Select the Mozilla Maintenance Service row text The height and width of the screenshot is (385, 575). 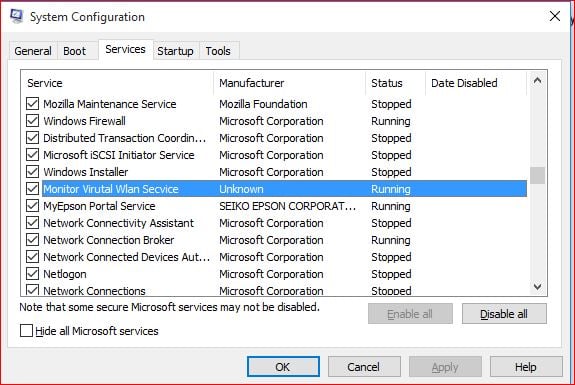click(110, 104)
